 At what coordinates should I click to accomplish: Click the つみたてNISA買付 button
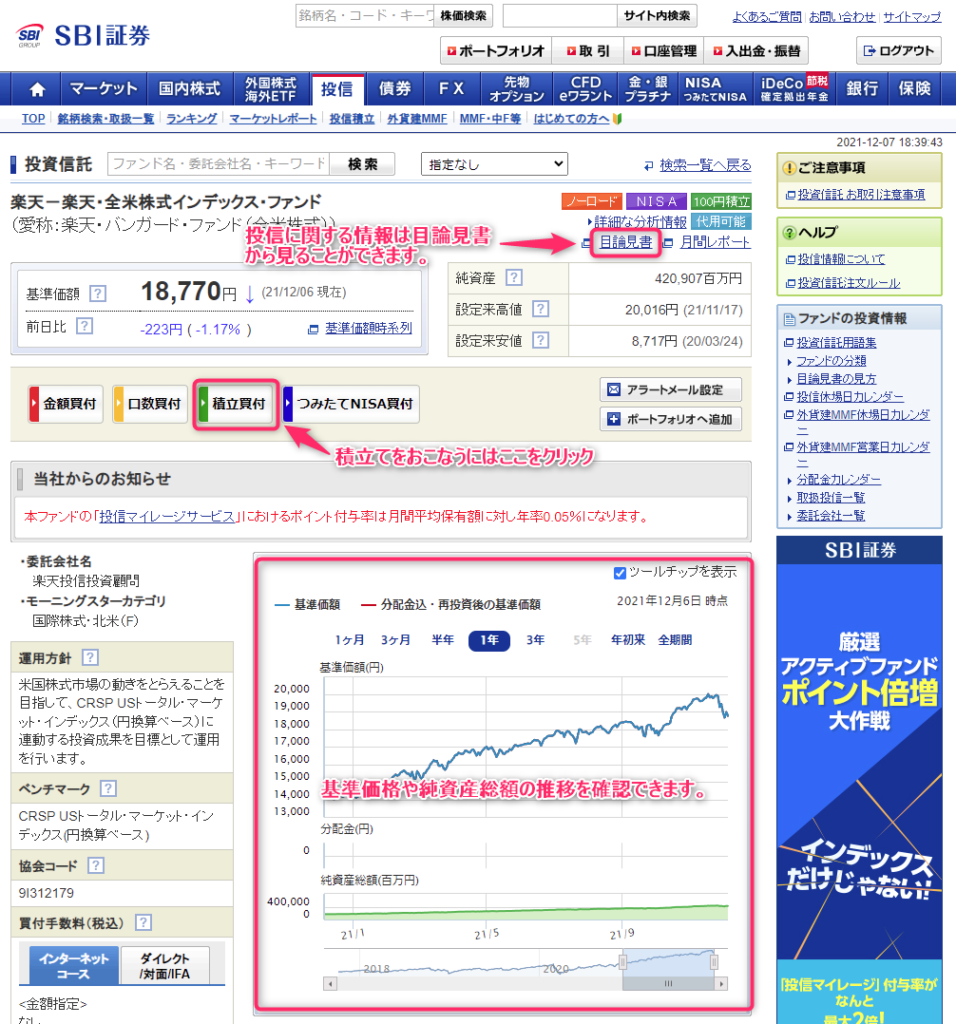pyautogui.click(x=351, y=404)
